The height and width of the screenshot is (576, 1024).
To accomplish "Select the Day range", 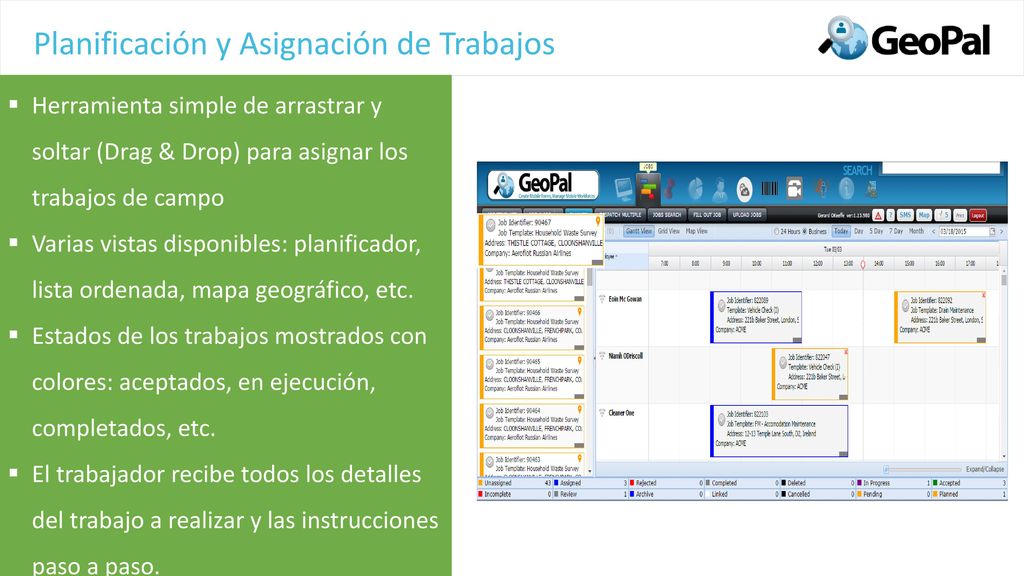I will pos(859,231).
